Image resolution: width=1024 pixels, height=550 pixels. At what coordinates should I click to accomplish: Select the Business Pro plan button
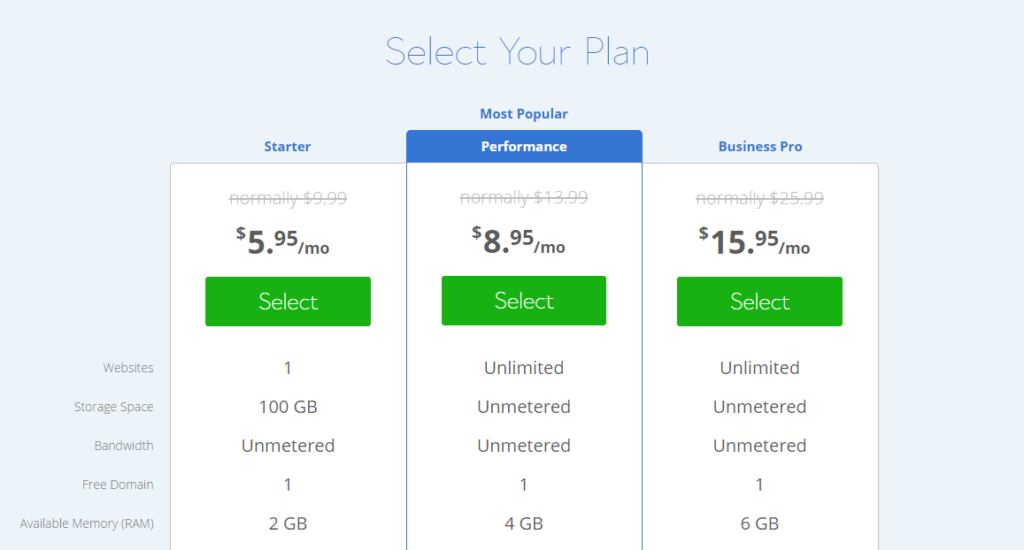pyautogui.click(x=760, y=301)
